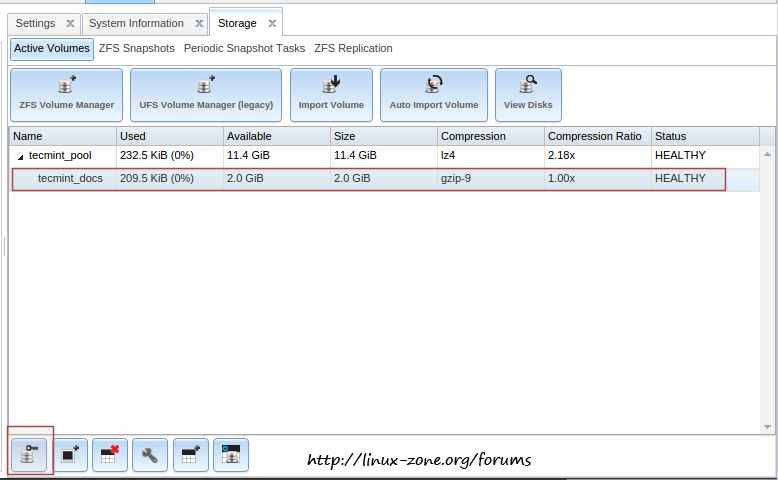
Task: Open UFS Volume Manager (legacy)
Action: (206, 95)
